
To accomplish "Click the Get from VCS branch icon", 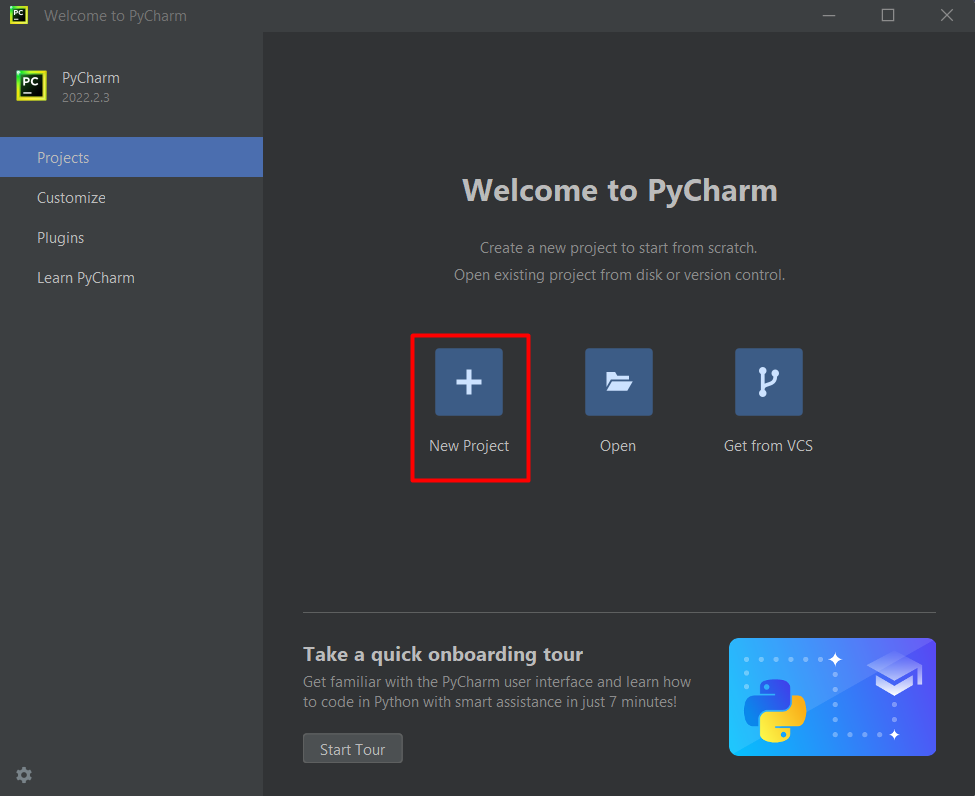I will (x=769, y=382).
